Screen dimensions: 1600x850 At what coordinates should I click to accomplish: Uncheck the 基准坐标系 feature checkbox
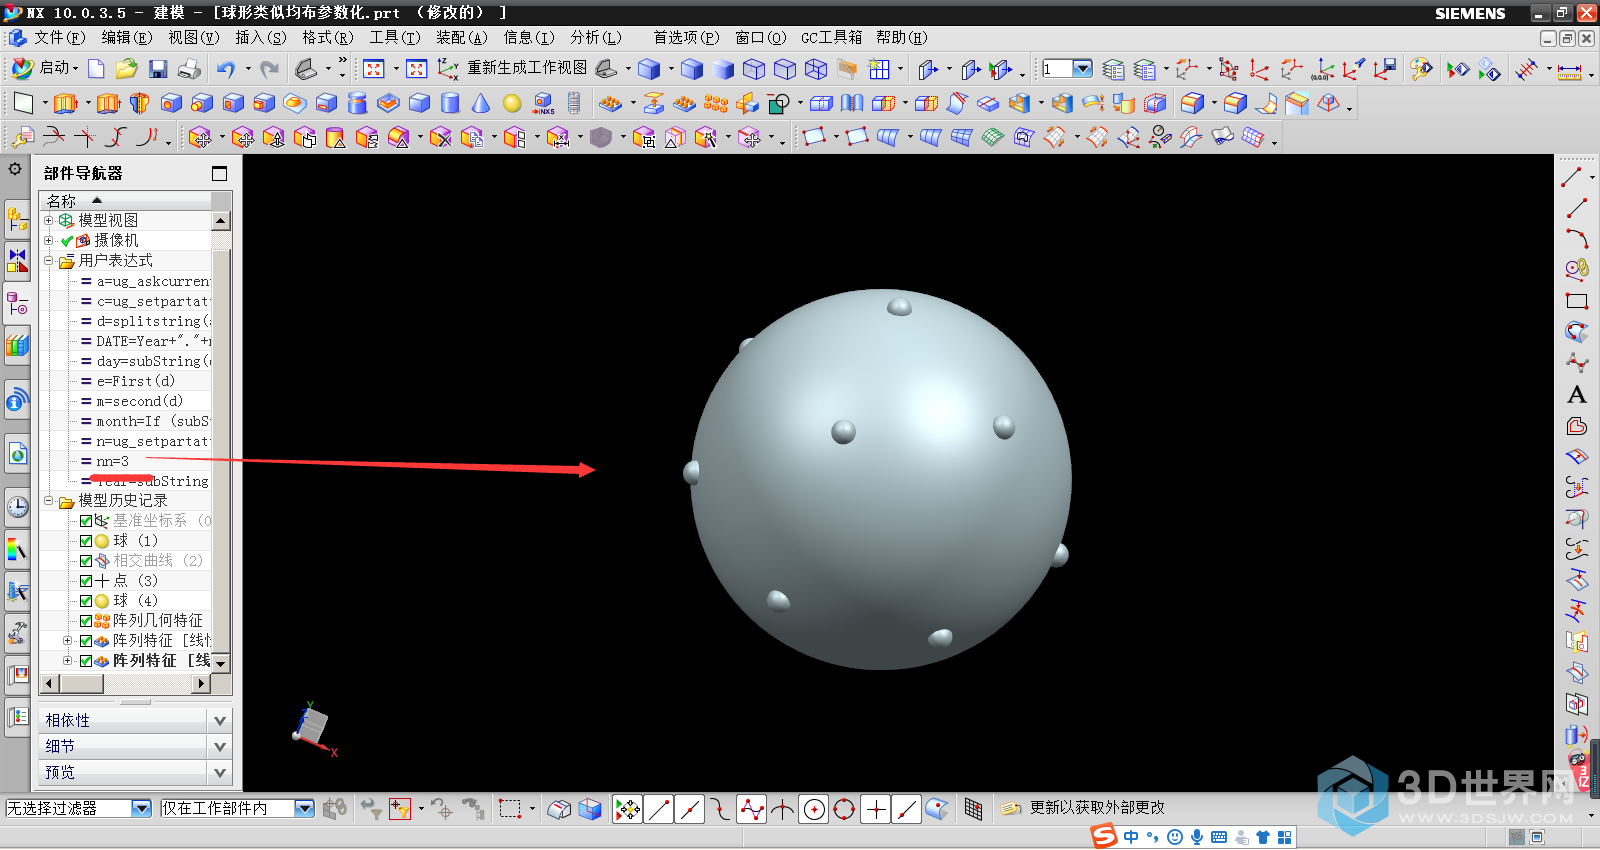click(x=86, y=521)
